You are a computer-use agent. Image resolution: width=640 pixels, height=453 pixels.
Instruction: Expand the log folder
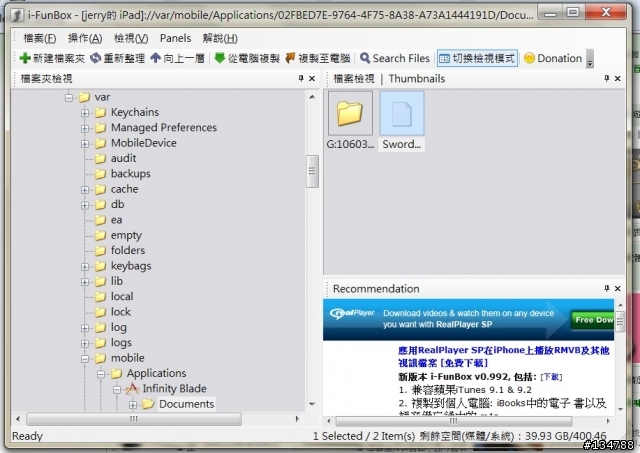(84, 328)
